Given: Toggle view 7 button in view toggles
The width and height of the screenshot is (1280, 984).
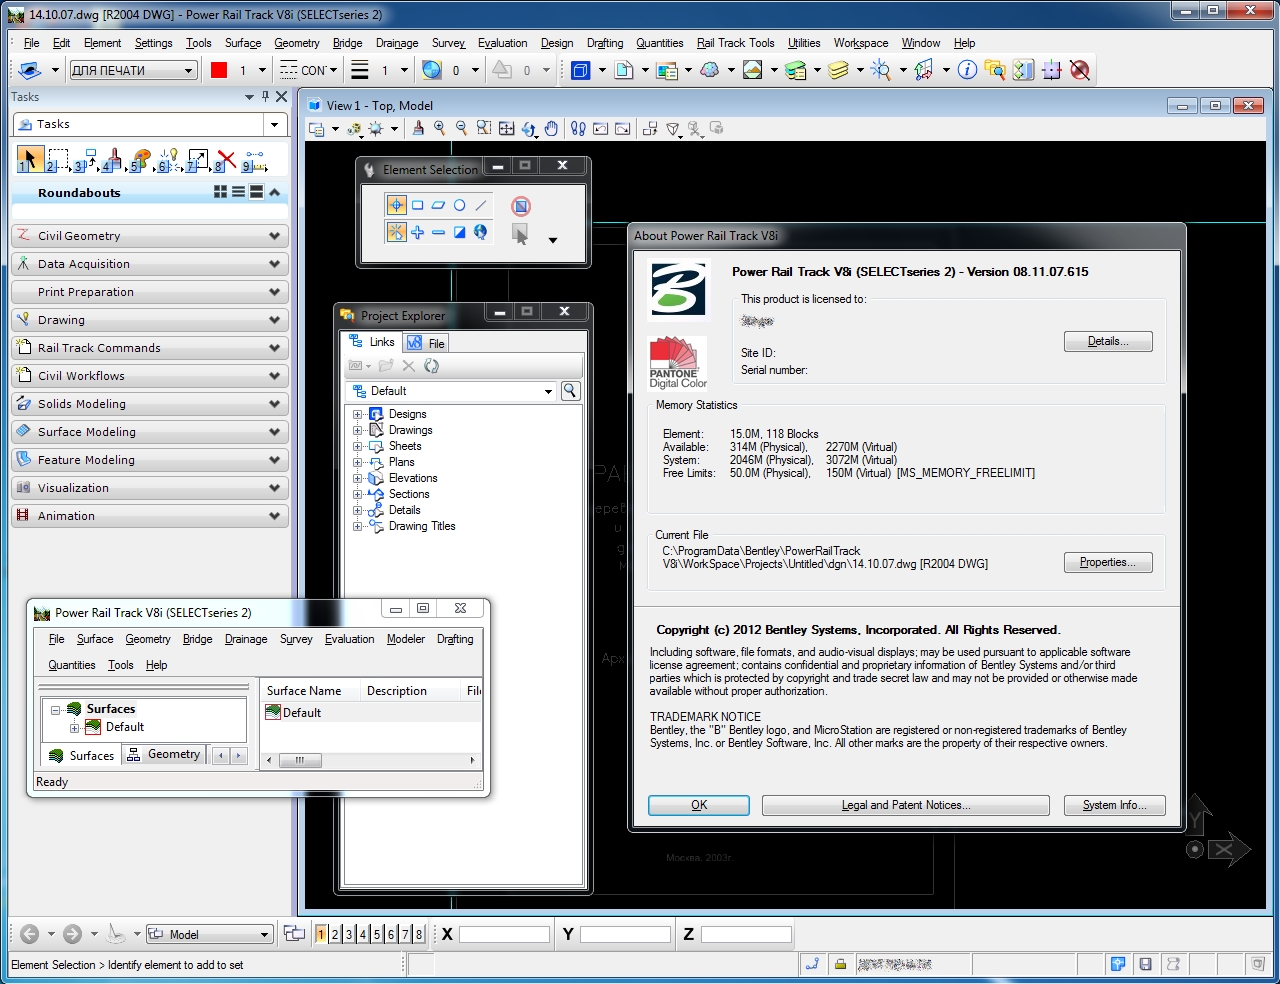Looking at the screenshot, I should click(x=405, y=934).
